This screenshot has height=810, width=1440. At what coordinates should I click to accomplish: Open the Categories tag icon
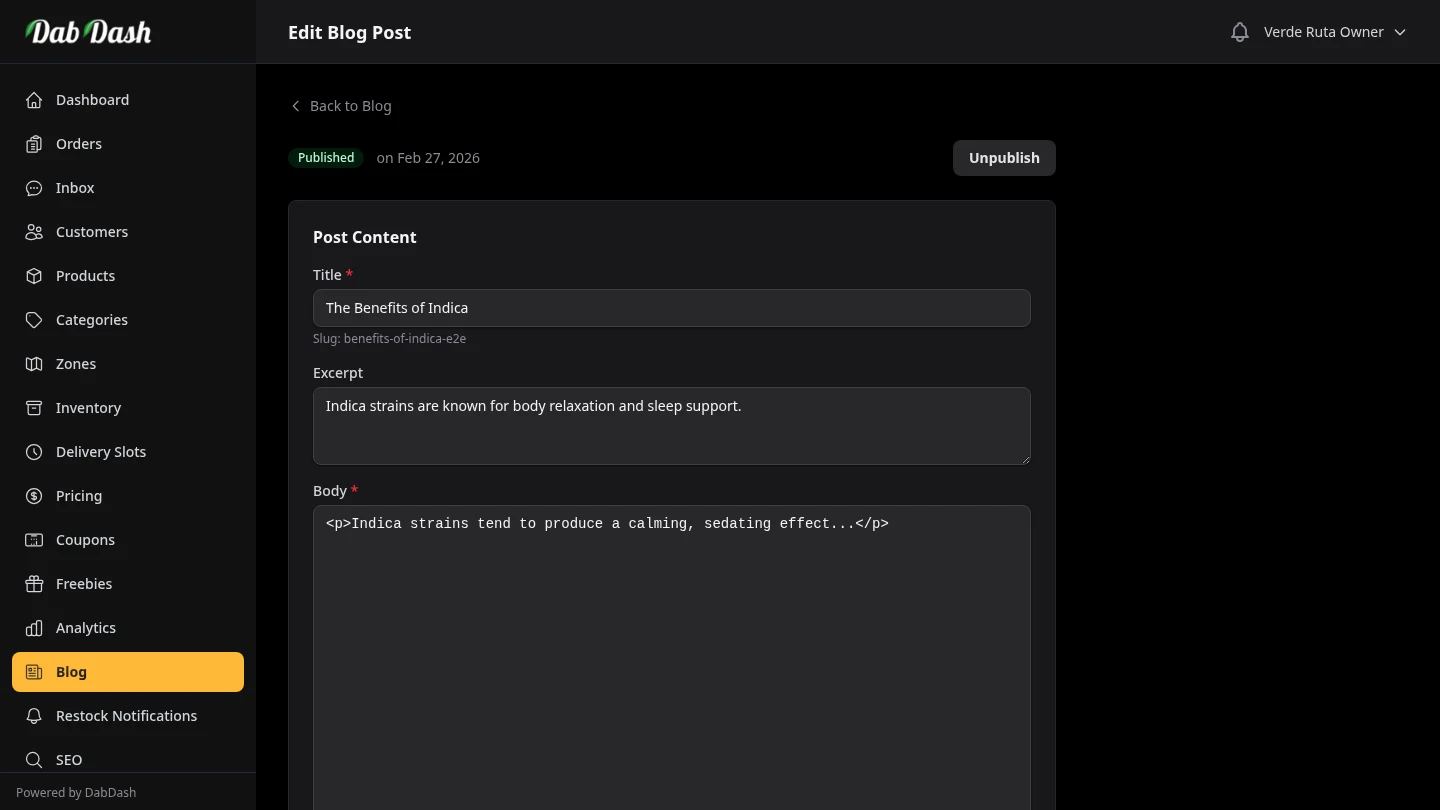[x=34, y=319]
